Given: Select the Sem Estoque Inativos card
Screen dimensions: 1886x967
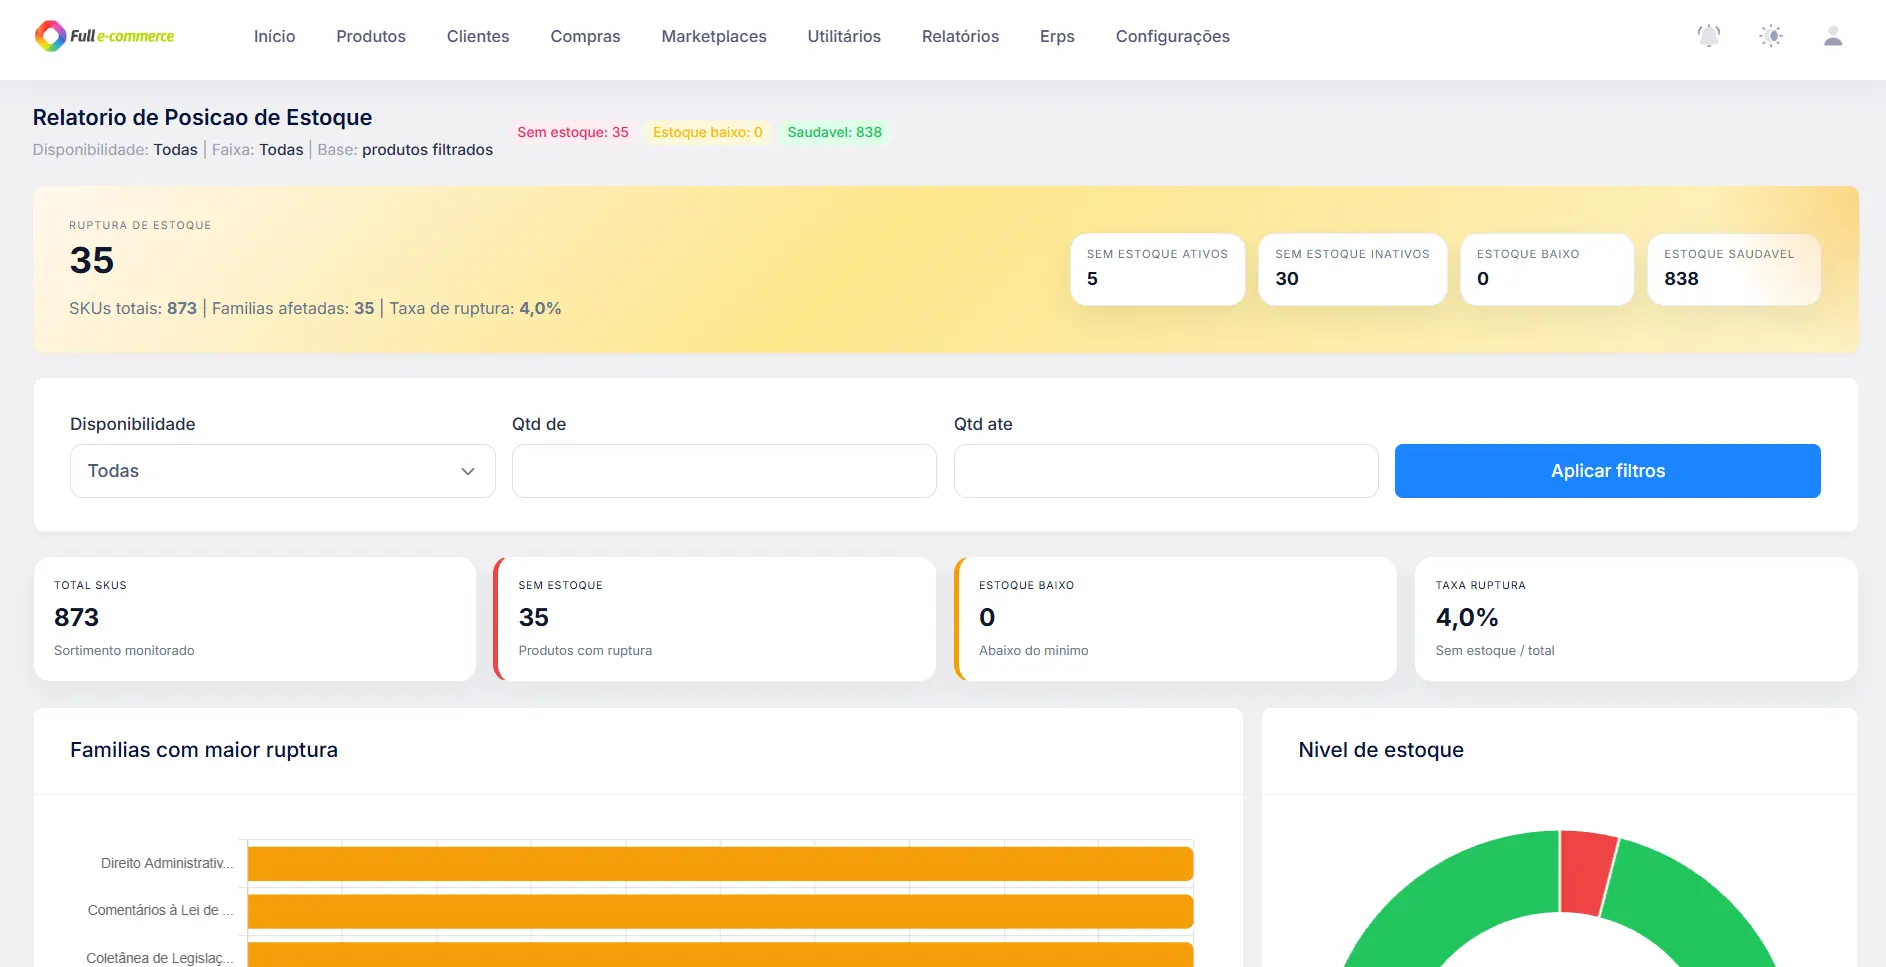Looking at the screenshot, I should point(1352,269).
